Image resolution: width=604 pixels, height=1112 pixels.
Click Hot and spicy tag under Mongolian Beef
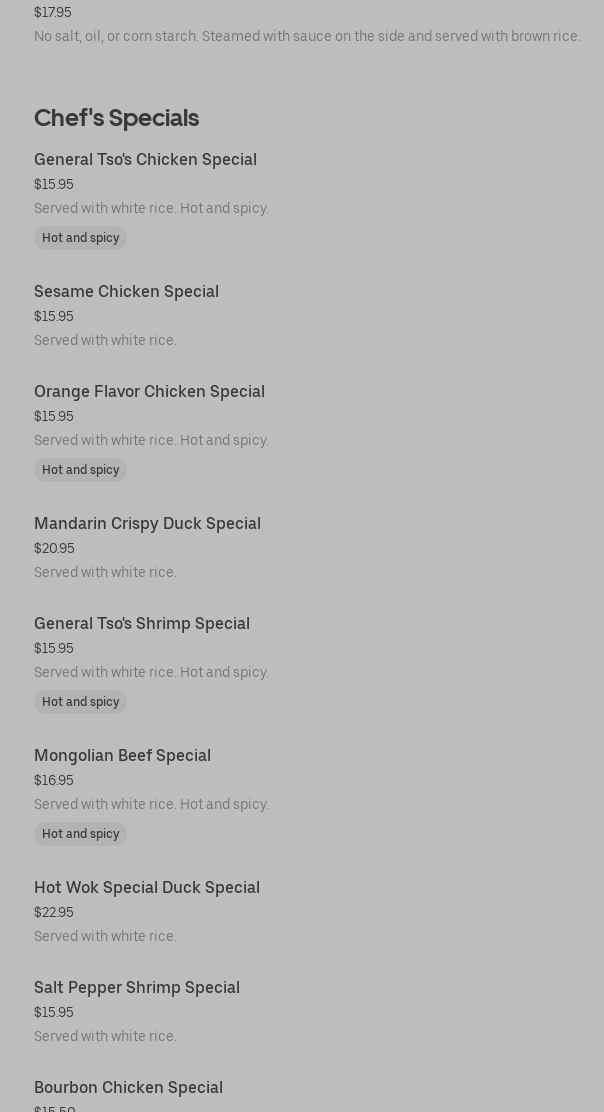80,834
